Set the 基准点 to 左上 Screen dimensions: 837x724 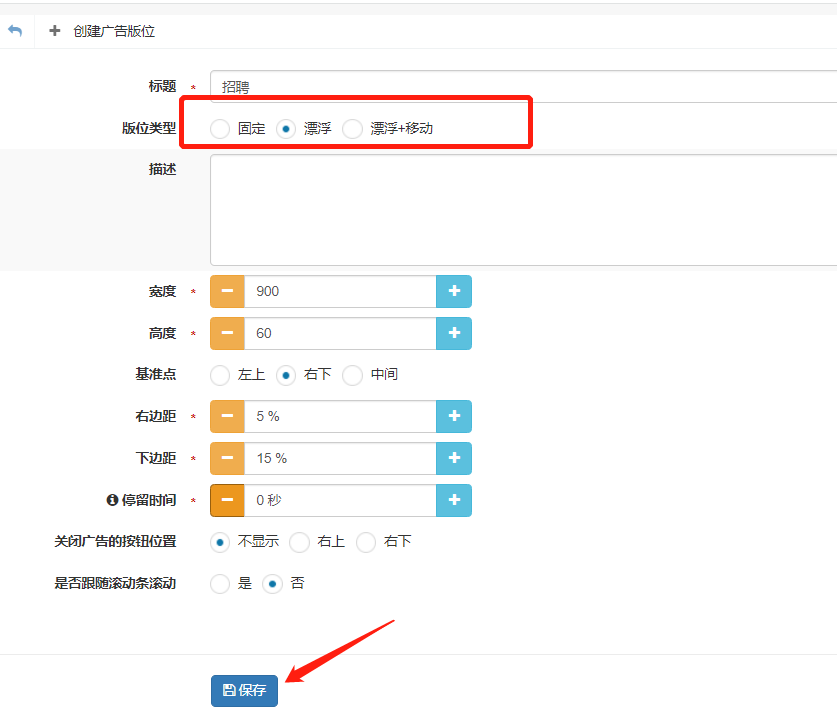point(220,375)
